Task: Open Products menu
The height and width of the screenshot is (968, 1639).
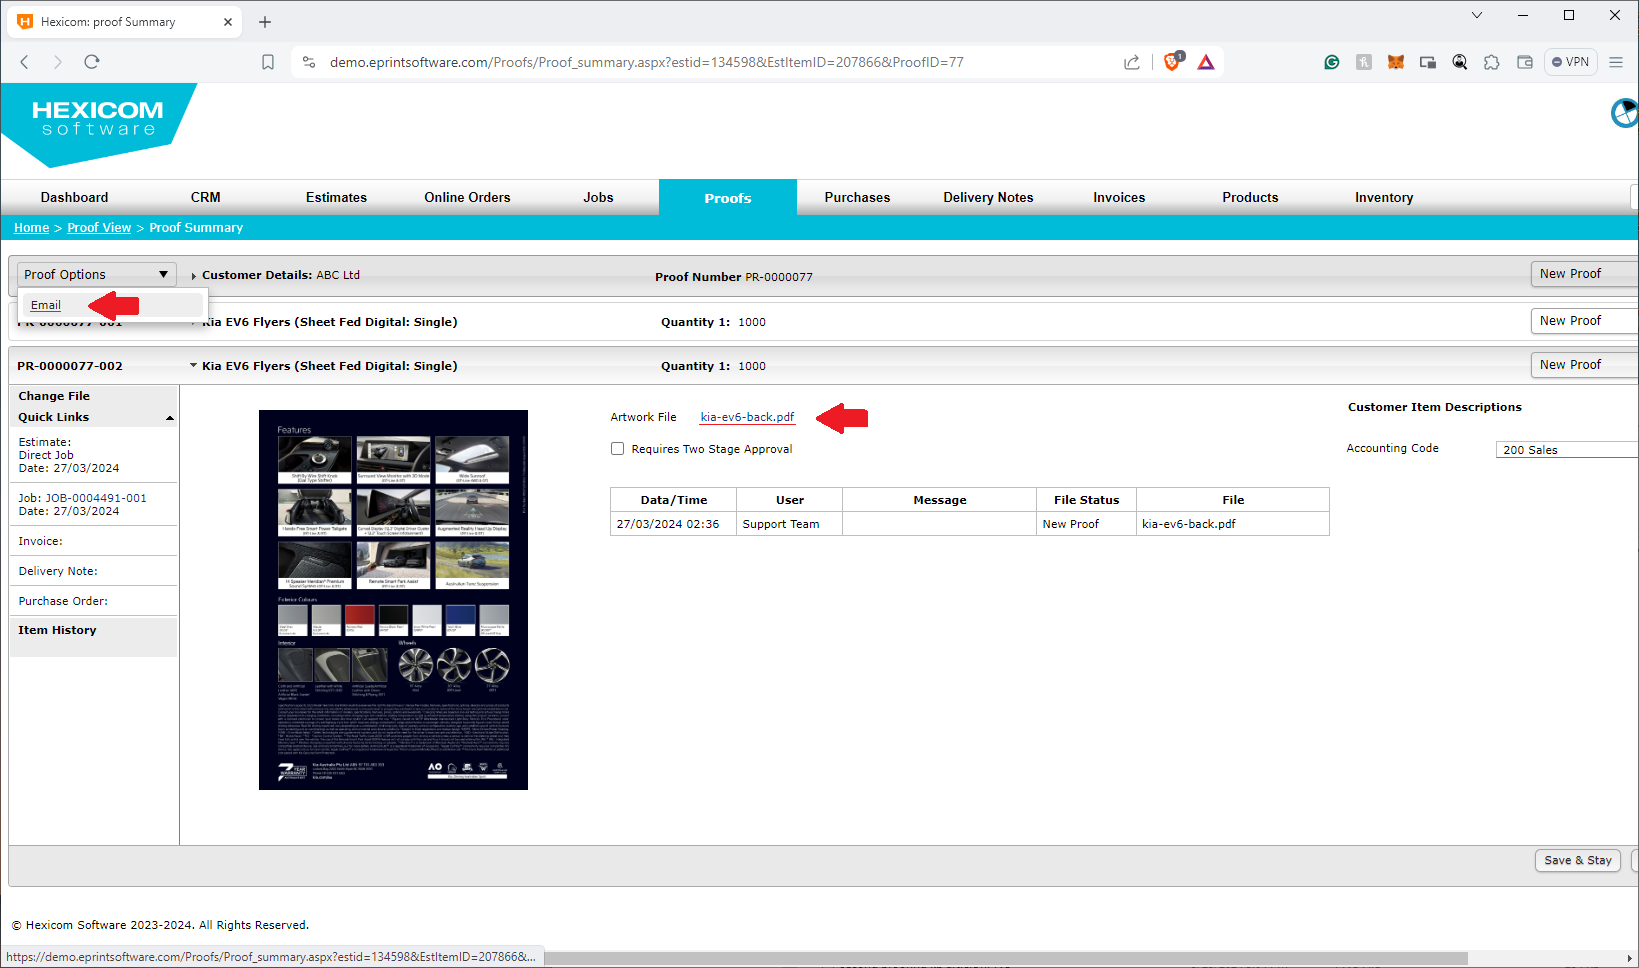Action: [1250, 198]
